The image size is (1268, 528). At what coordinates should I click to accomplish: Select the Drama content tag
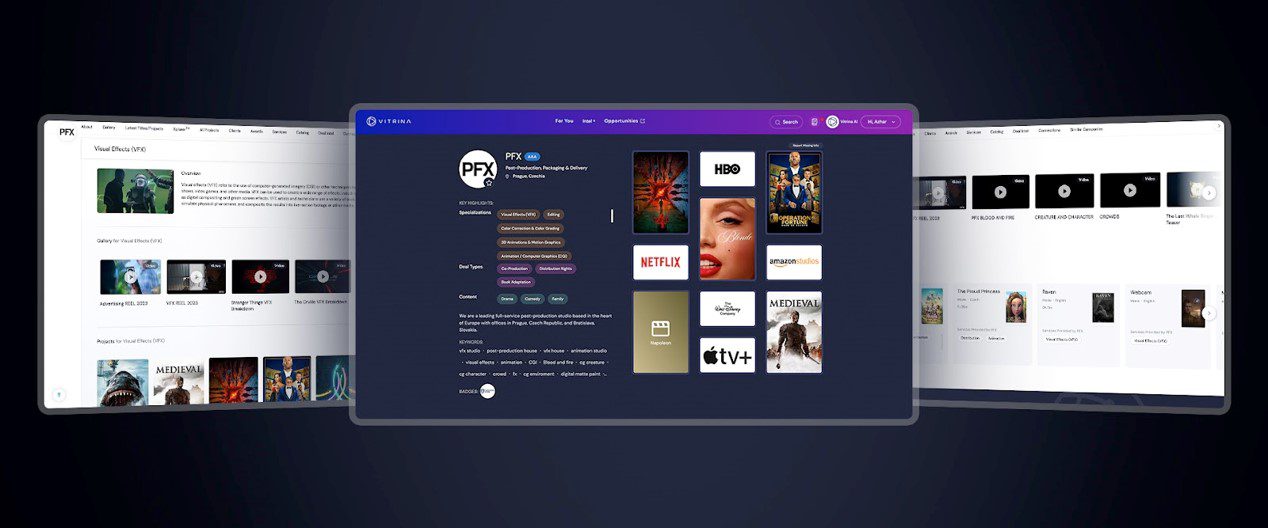tap(507, 298)
